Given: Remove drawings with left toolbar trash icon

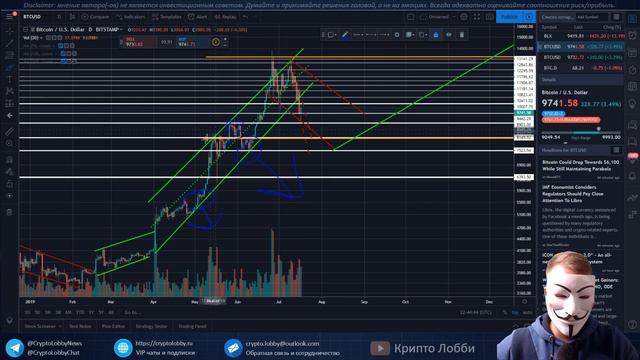Looking at the screenshot, I should point(9,212).
